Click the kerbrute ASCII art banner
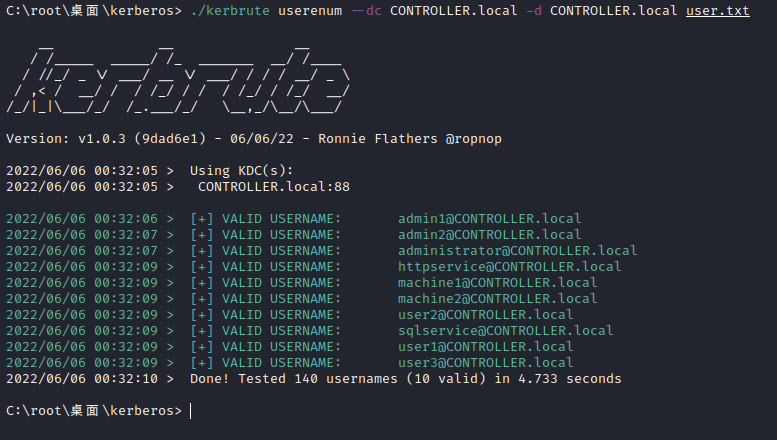Screen dimensions: 777x440 (178, 79)
